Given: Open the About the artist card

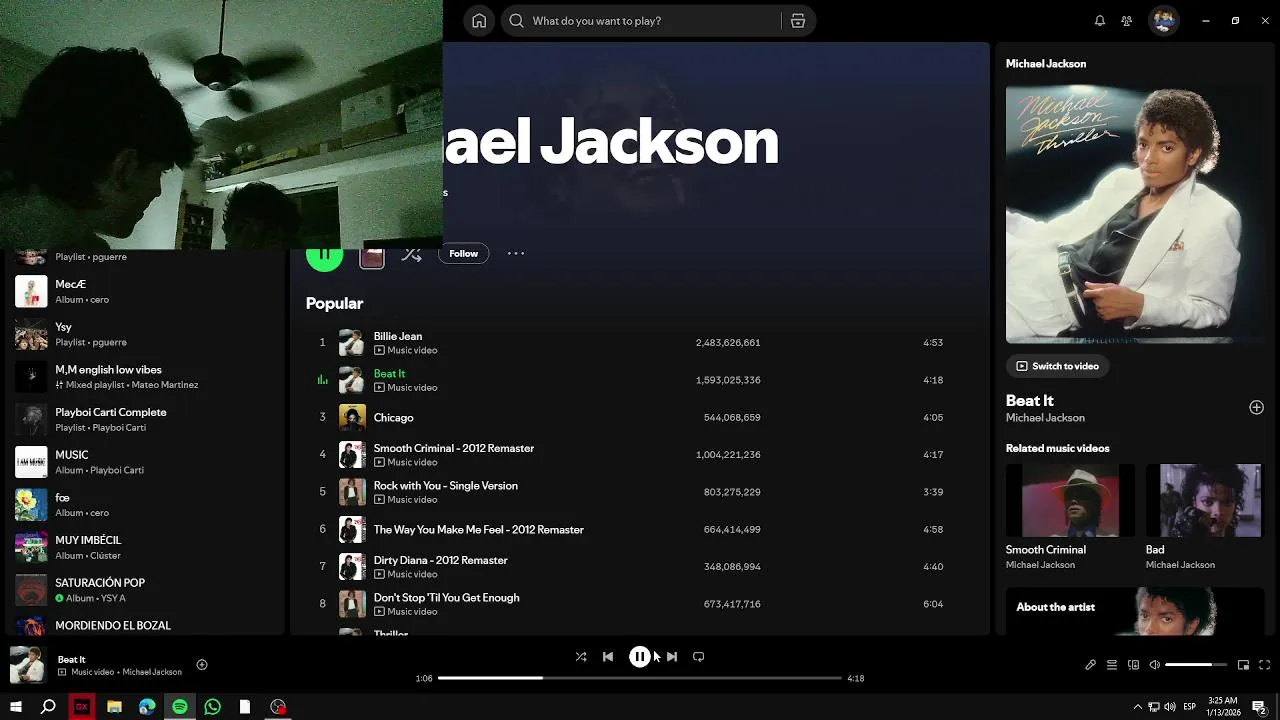Looking at the screenshot, I should (x=1135, y=611).
